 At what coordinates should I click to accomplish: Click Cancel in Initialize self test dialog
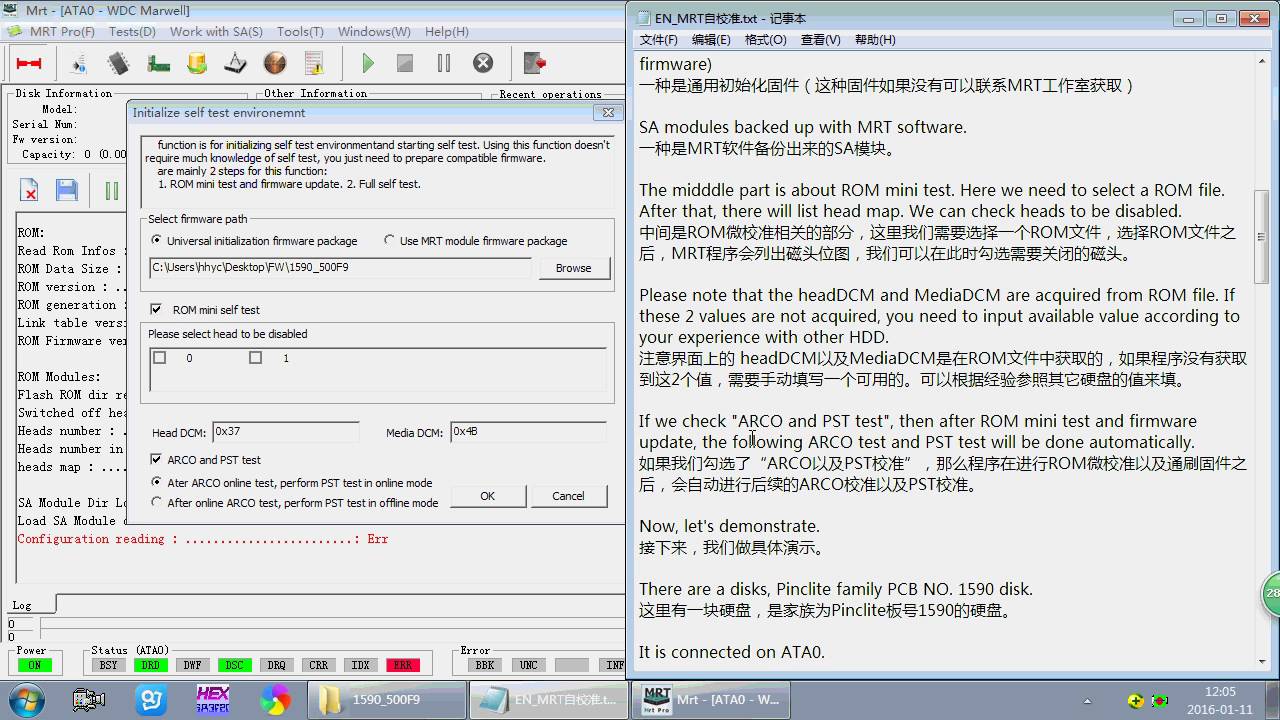tap(568, 496)
